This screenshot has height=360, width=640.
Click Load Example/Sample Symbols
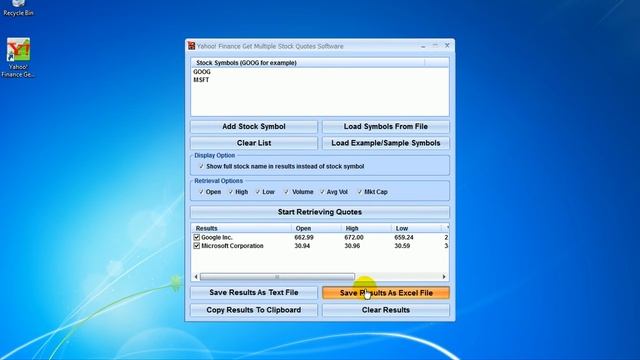[x=386, y=143]
